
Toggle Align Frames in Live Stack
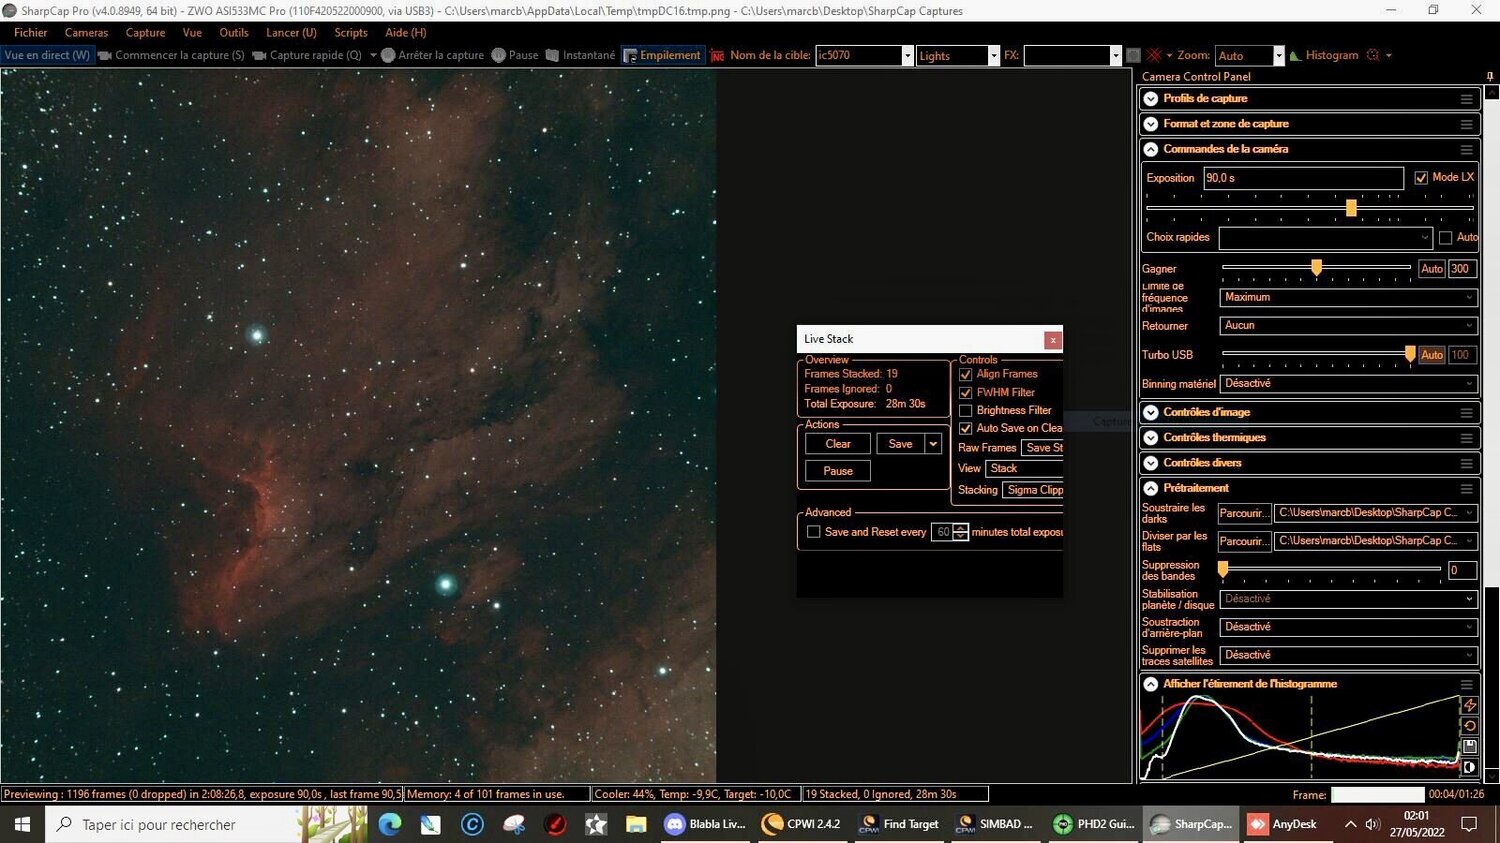(x=966, y=374)
